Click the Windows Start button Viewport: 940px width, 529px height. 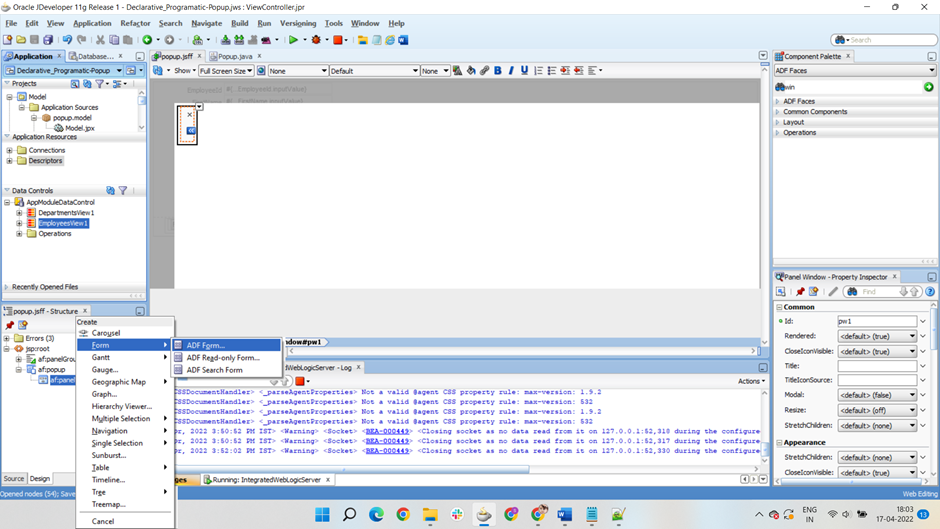323,515
